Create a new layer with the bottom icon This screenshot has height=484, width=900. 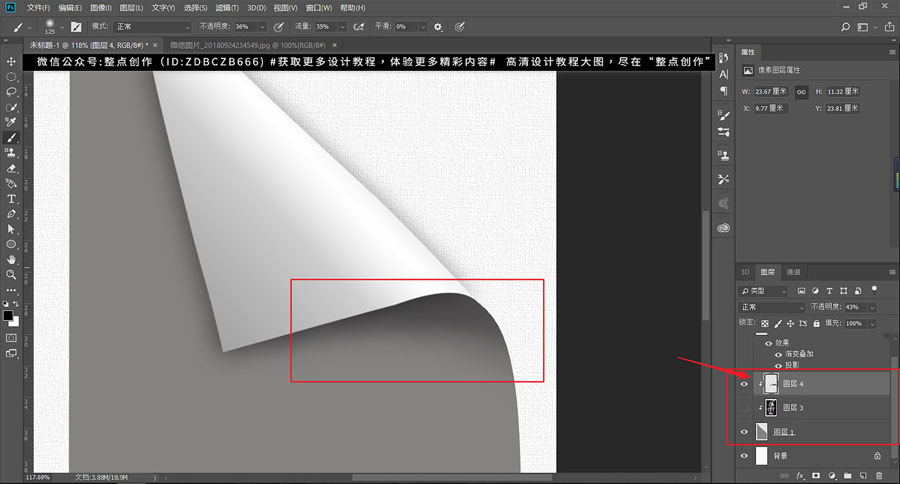861,475
